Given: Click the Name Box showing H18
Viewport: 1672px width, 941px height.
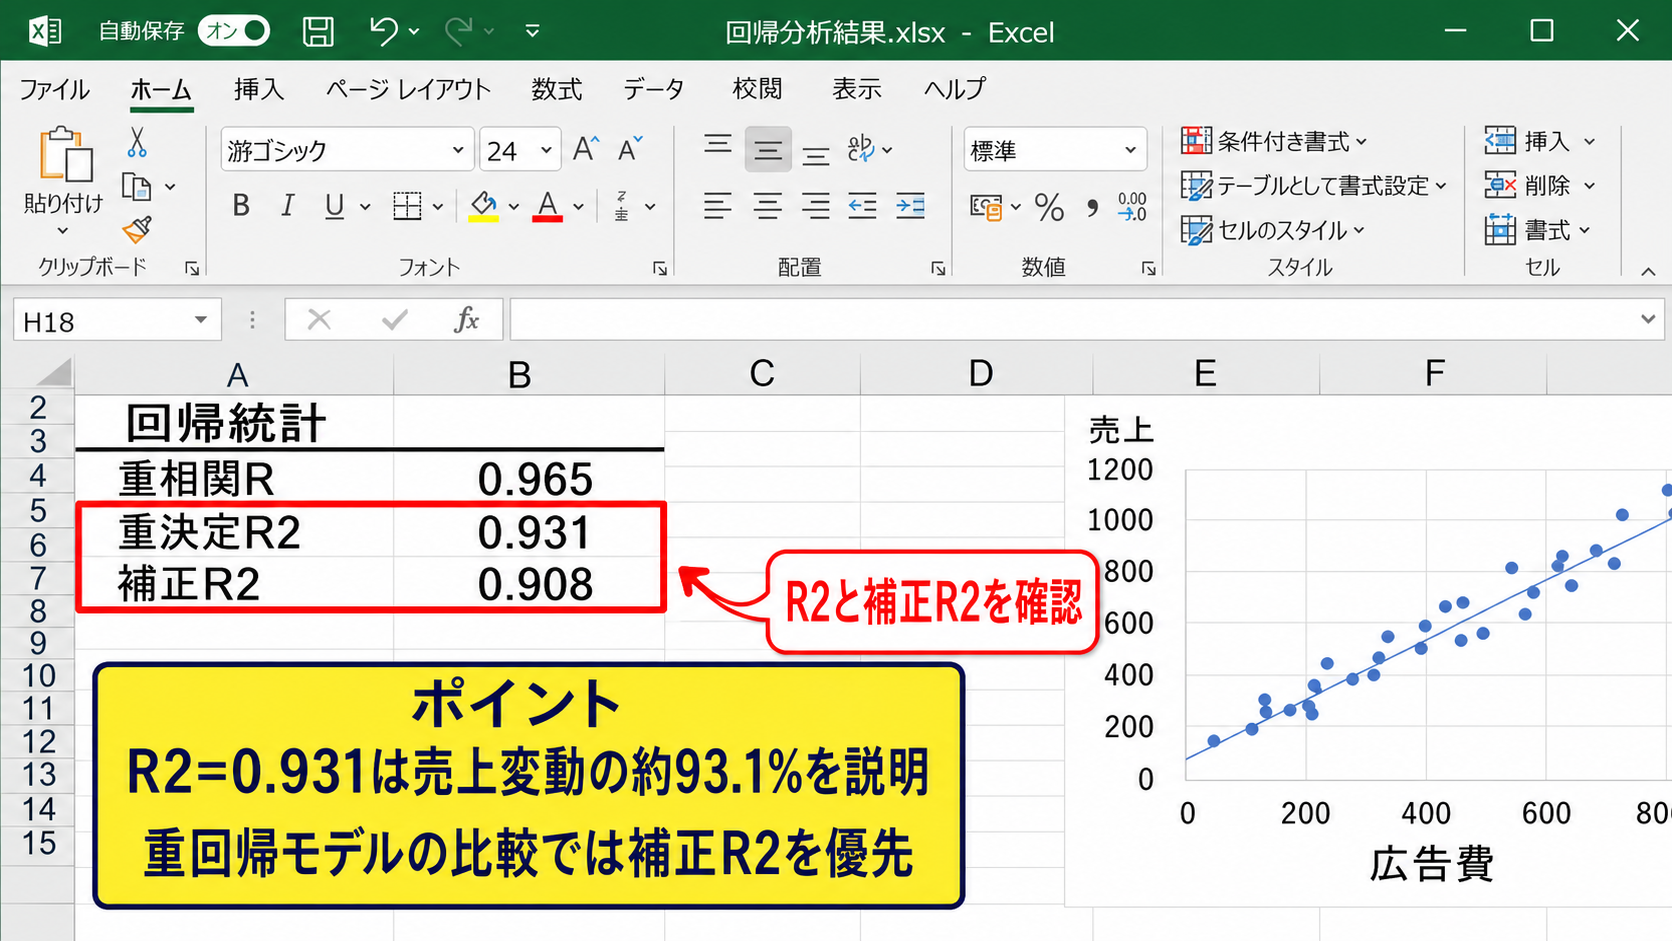Looking at the screenshot, I should tap(116, 321).
